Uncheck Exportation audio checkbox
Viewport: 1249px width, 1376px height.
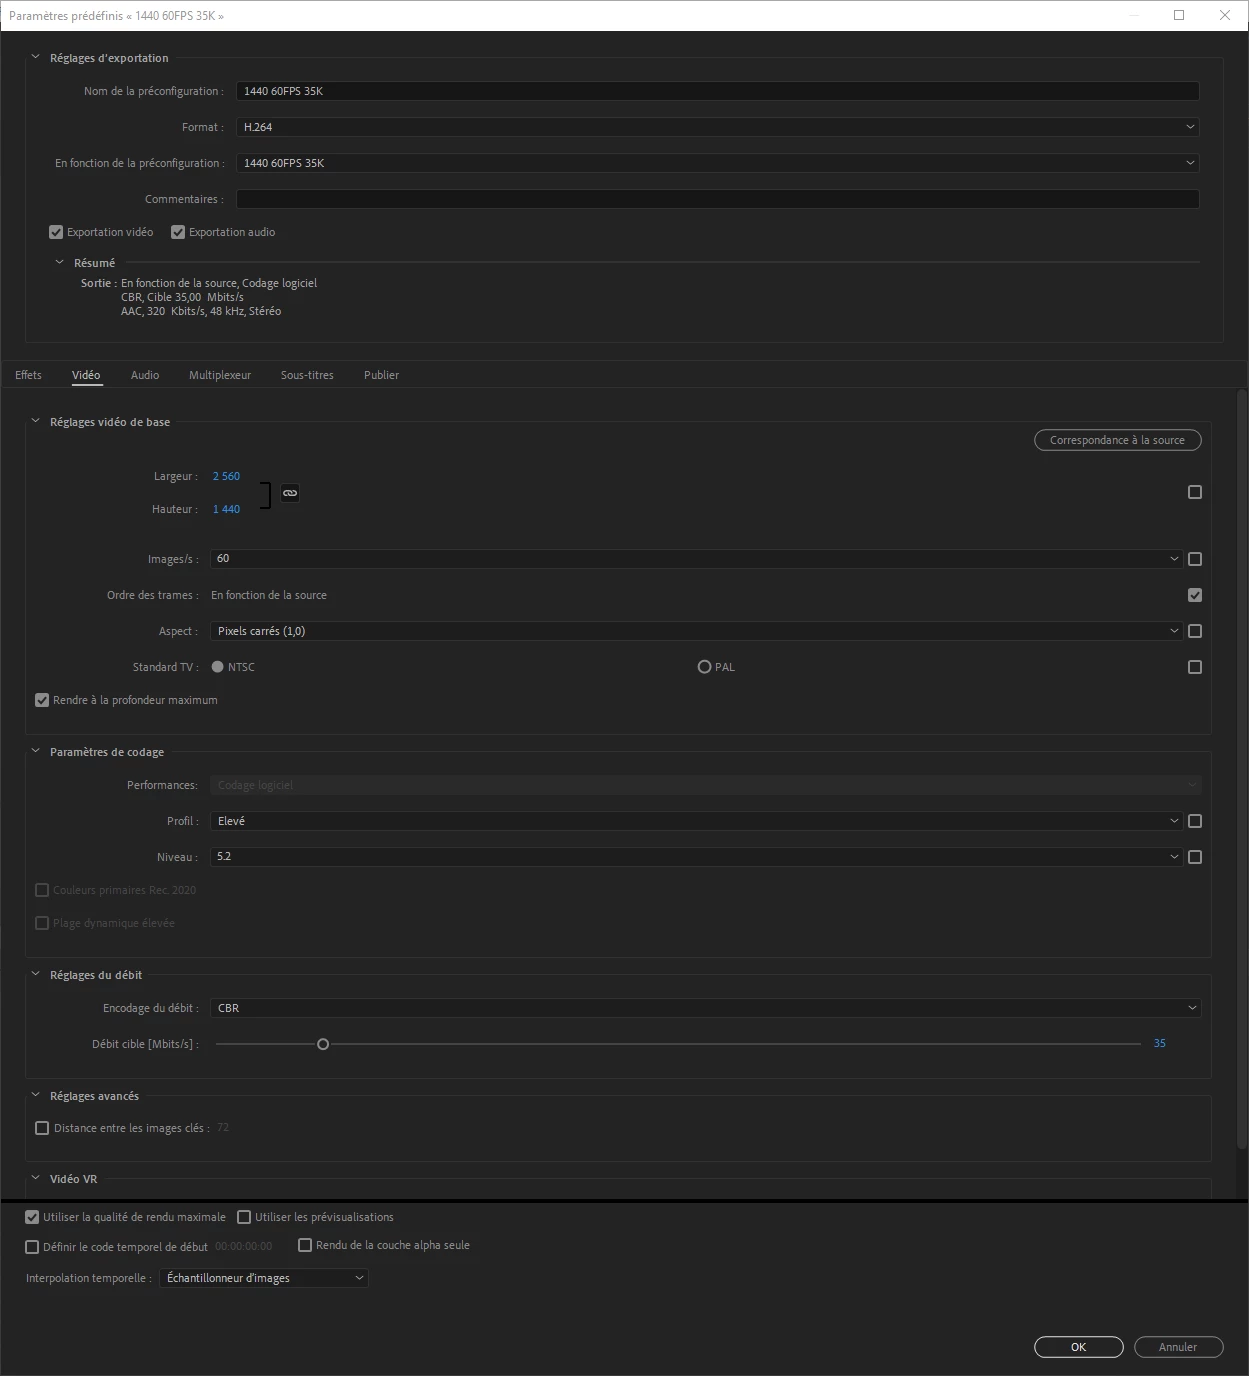(x=178, y=232)
